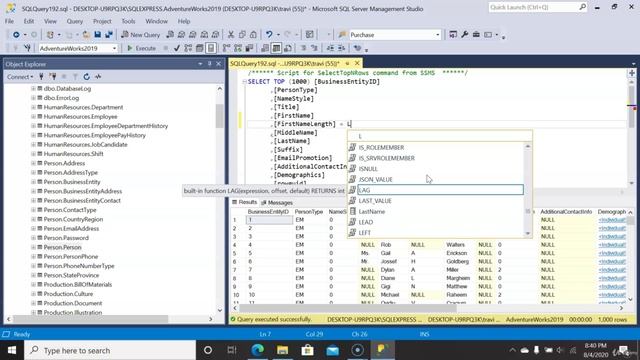Screen dimensions: 640x360
Task: Click the Undo arrow icon
Action: [269, 35]
